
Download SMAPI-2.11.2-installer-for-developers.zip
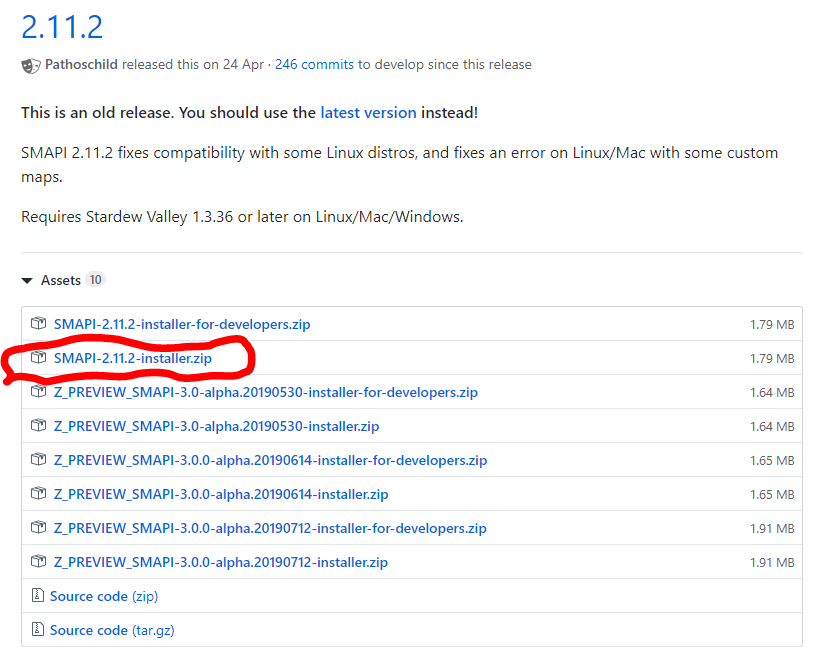coord(182,324)
